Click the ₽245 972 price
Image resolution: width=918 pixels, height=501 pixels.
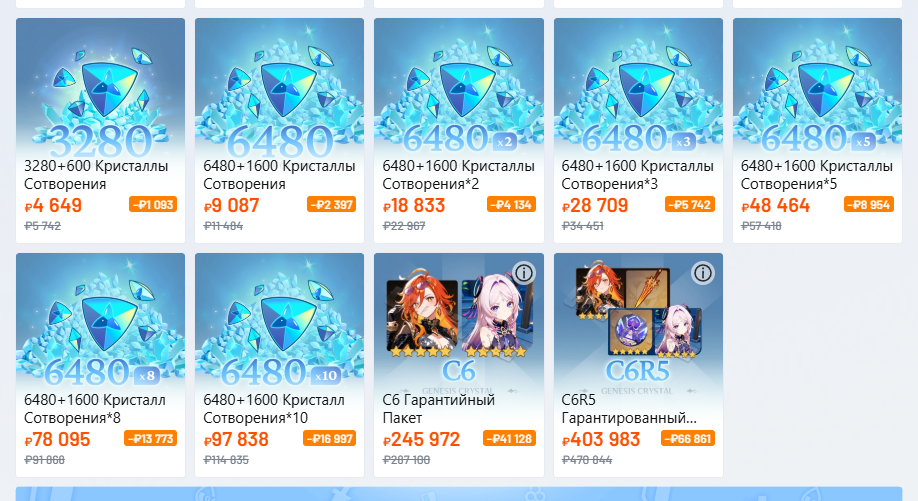[422, 440]
